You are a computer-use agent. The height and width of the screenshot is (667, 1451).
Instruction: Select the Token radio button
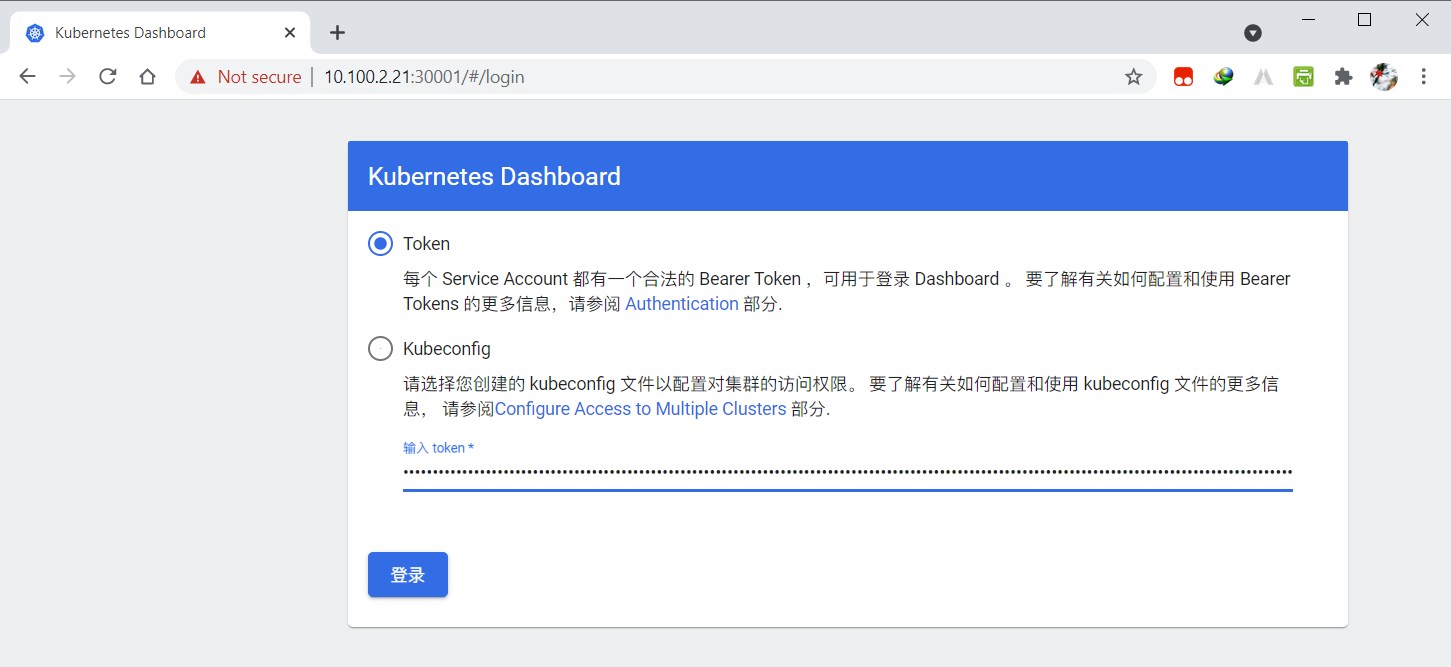(380, 243)
